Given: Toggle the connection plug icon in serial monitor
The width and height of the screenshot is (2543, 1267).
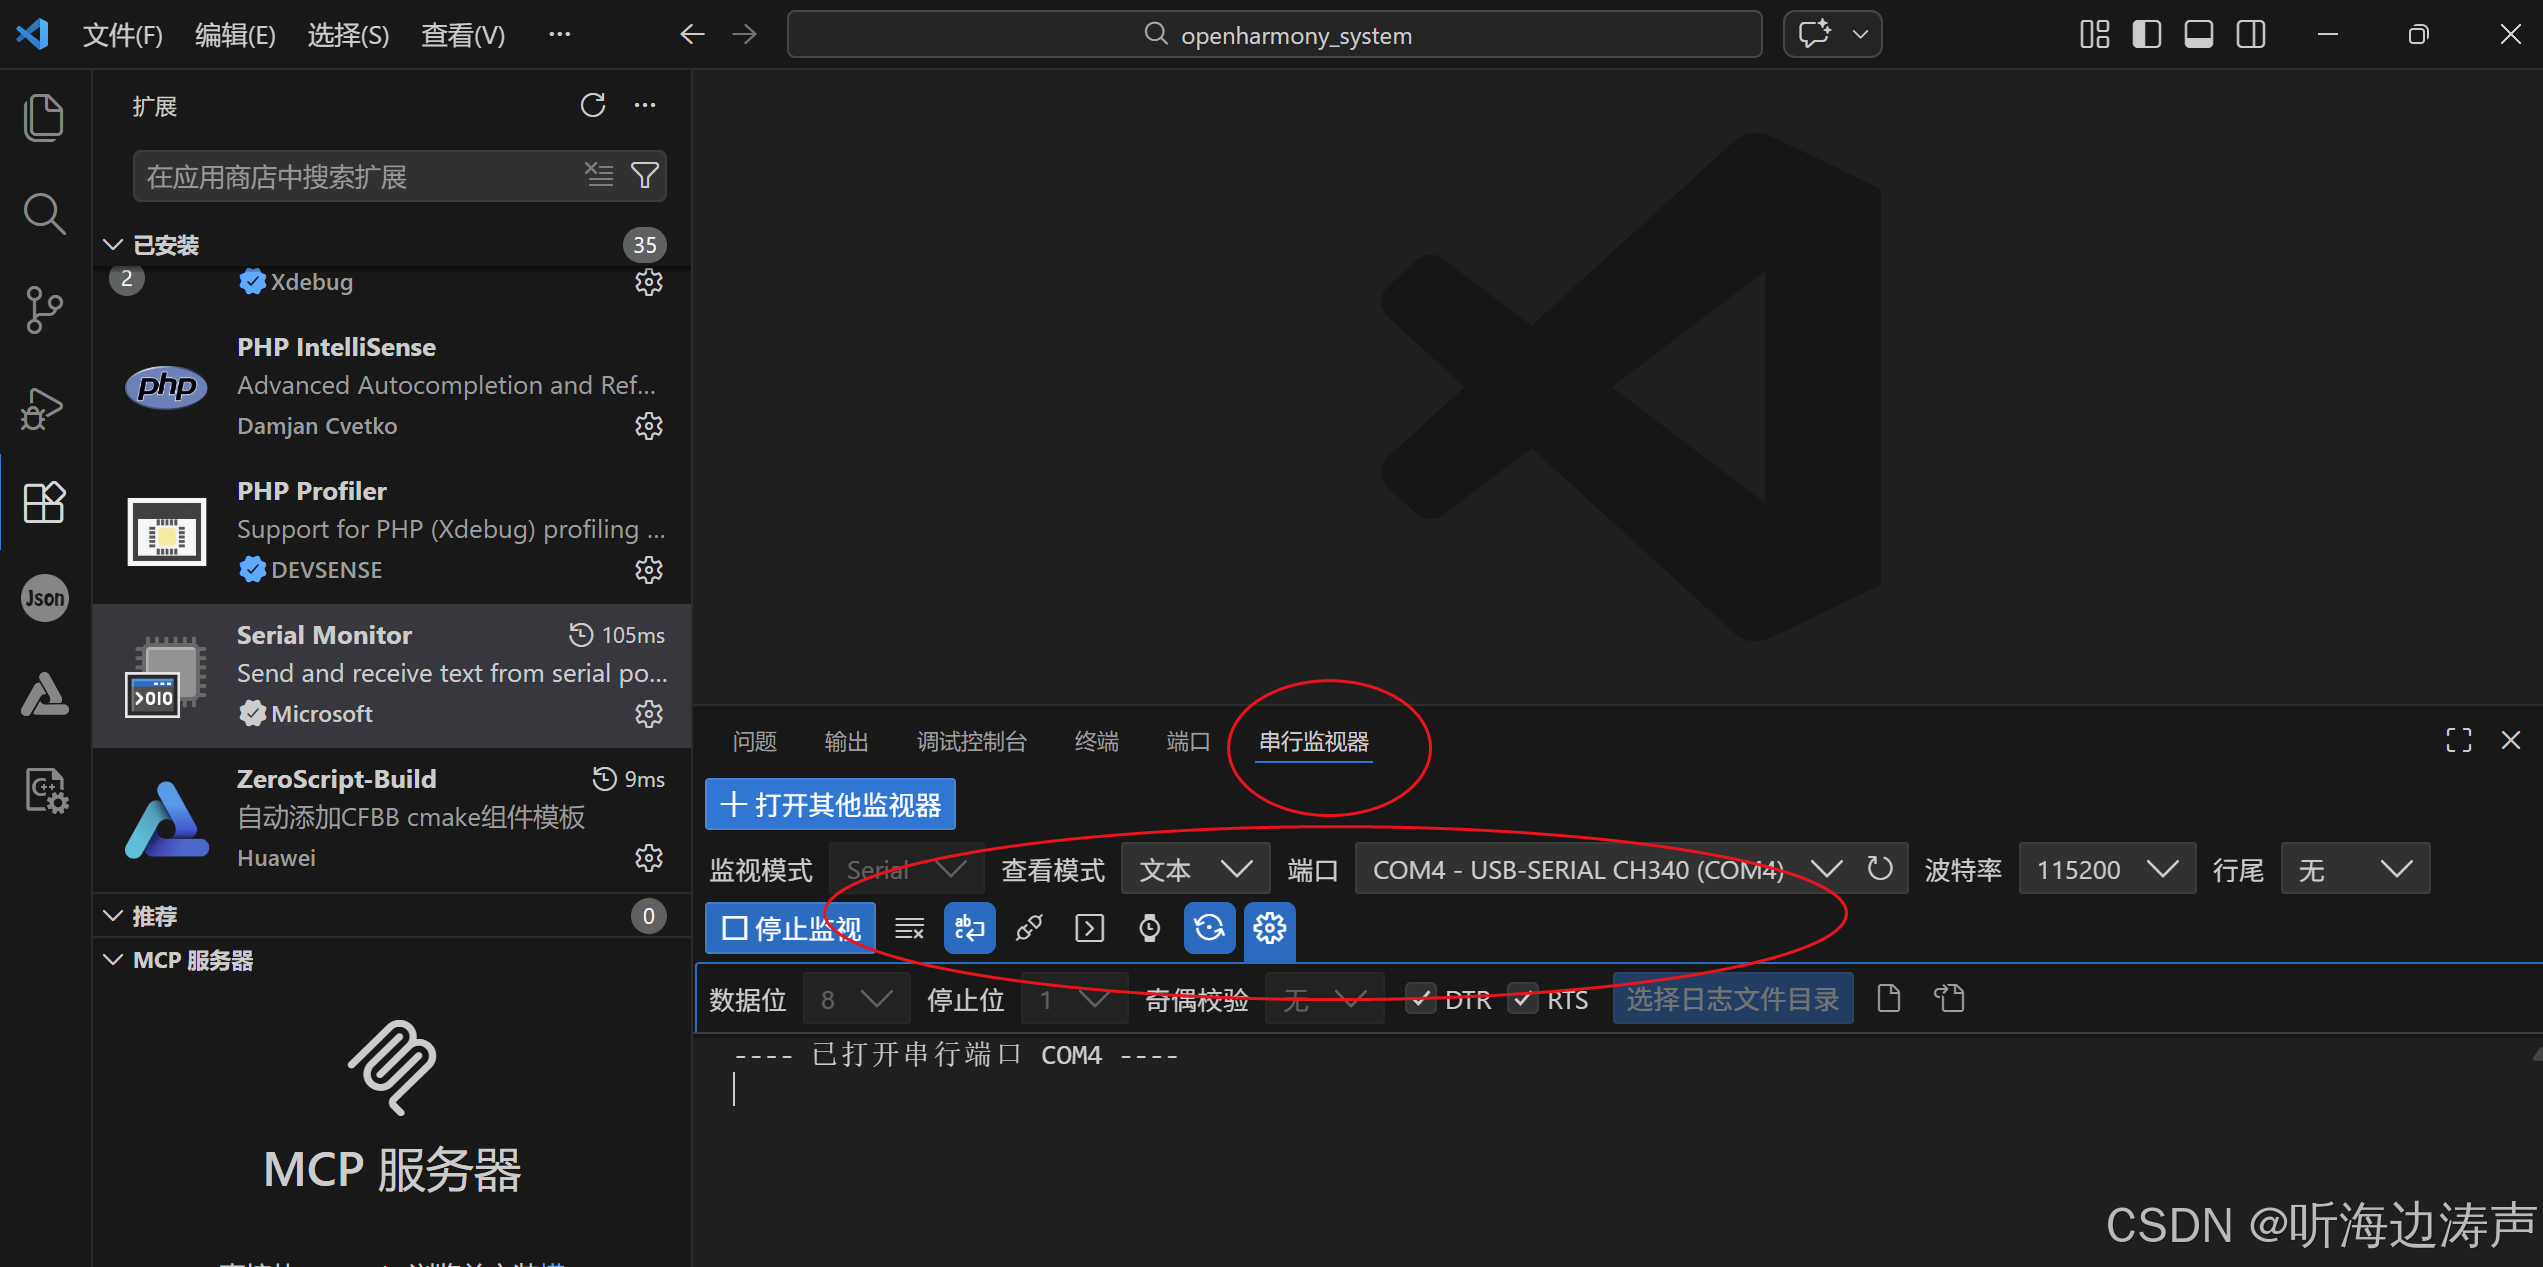Looking at the screenshot, I should point(1029,929).
